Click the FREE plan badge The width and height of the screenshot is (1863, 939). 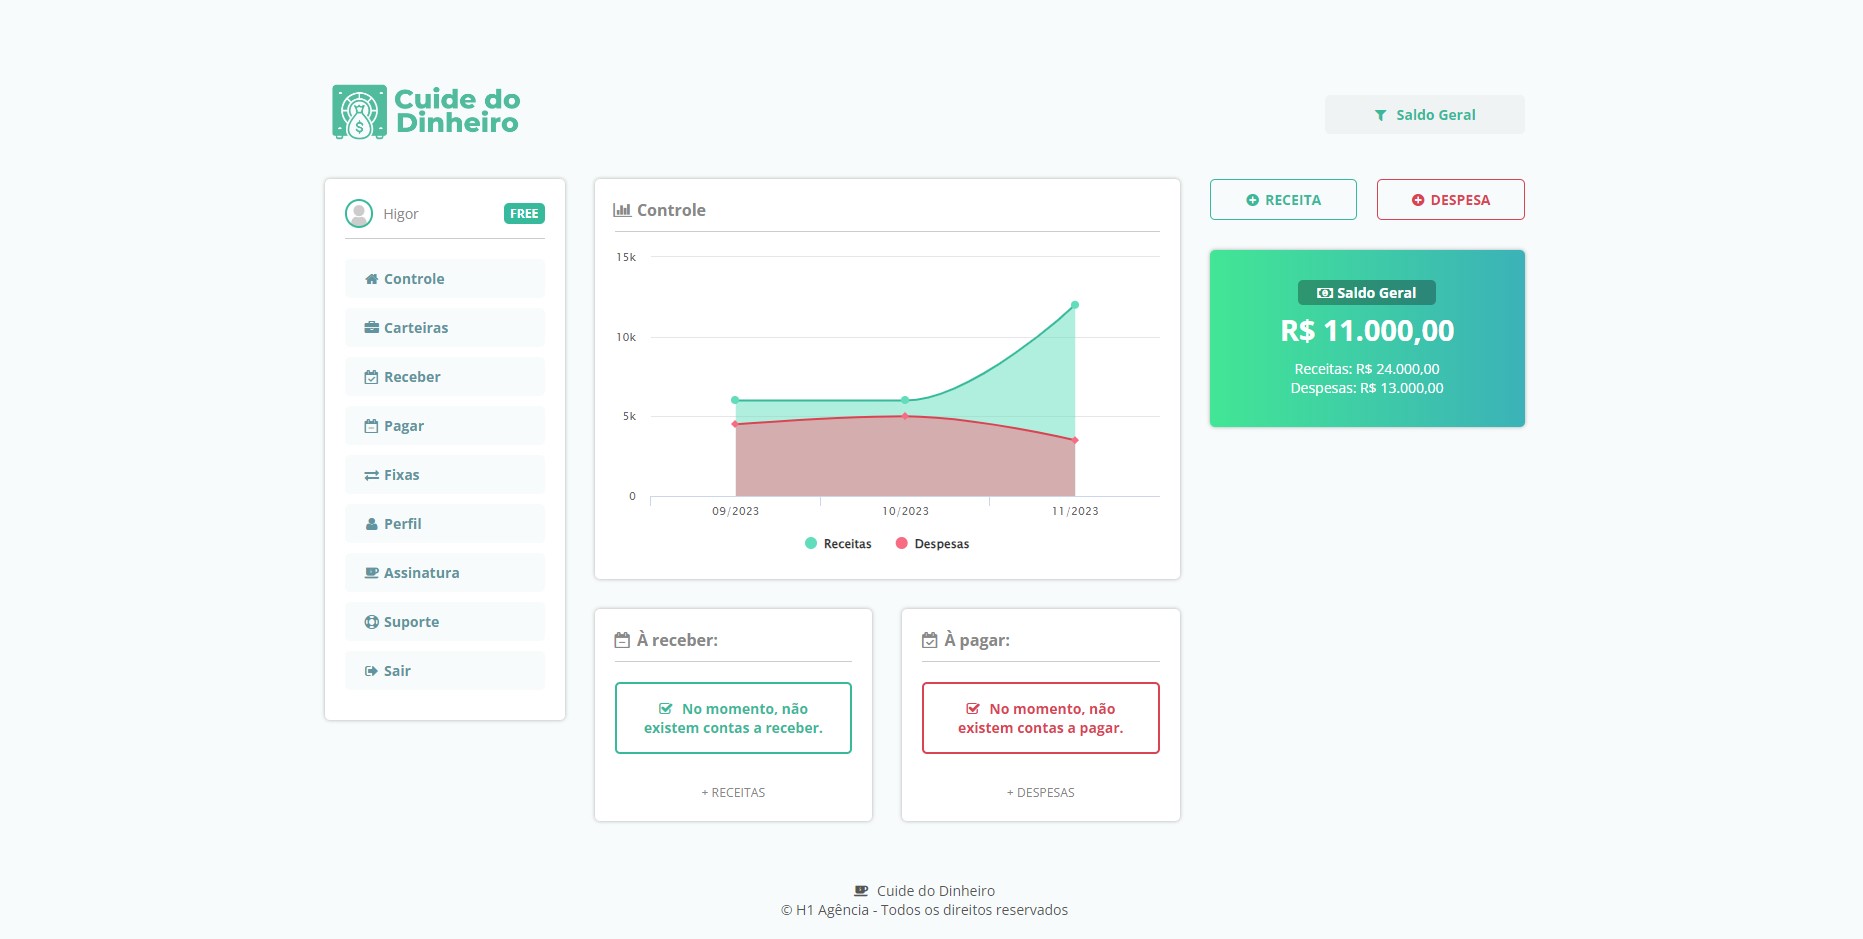(x=524, y=214)
